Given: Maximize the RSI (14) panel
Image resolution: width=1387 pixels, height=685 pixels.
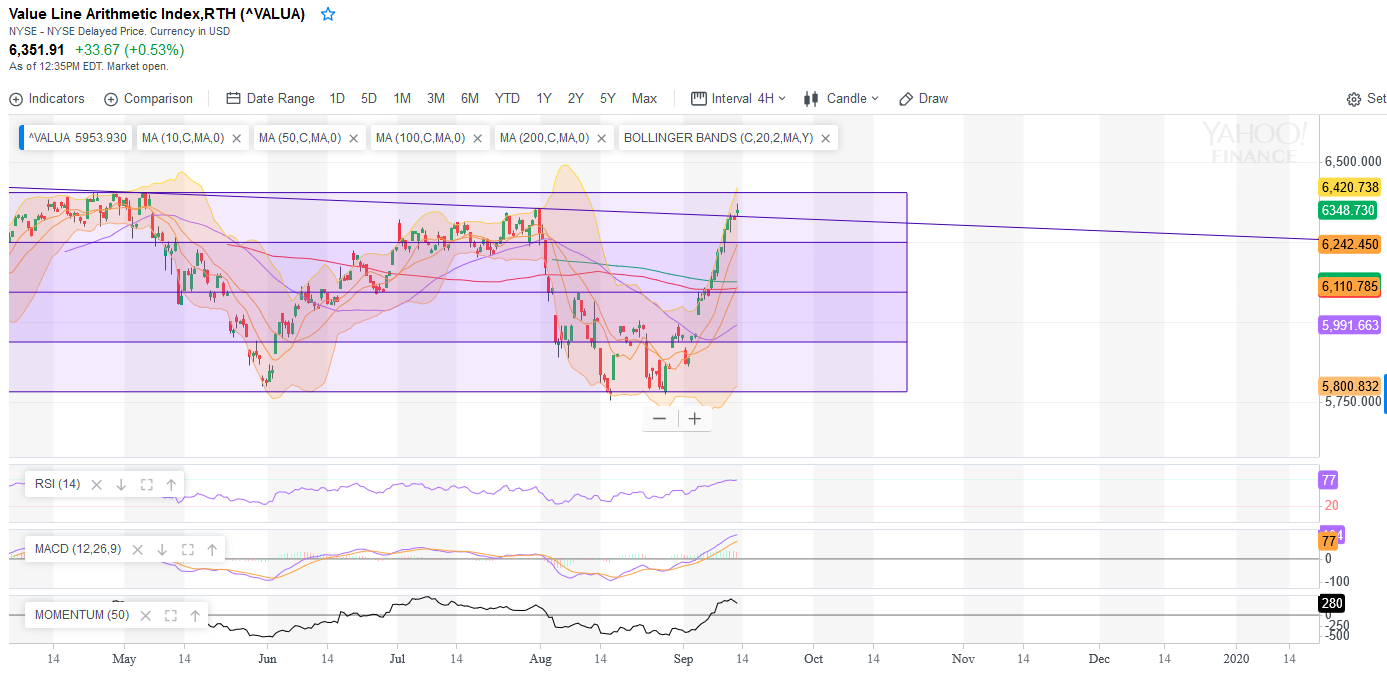Looking at the screenshot, I should [x=146, y=484].
